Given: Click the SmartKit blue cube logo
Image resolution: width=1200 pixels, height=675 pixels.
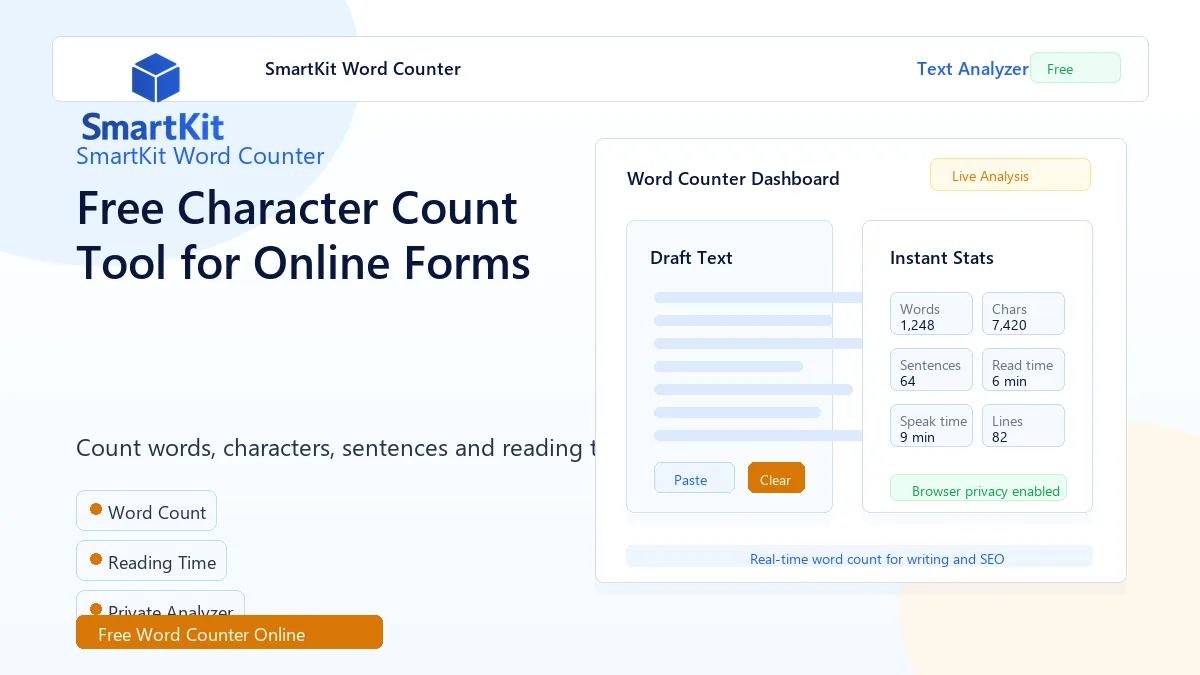Looking at the screenshot, I should click(x=156, y=78).
